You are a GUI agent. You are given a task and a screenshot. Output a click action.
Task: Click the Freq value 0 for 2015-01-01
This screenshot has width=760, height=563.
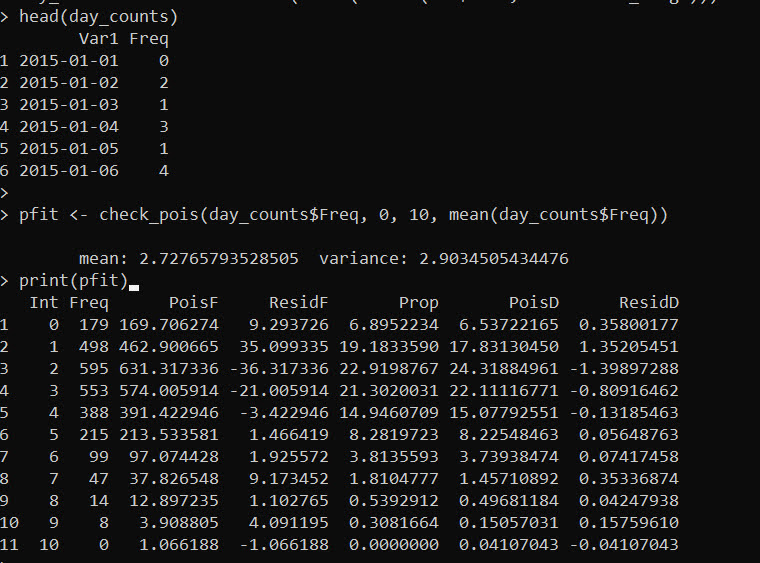(x=164, y=61)
